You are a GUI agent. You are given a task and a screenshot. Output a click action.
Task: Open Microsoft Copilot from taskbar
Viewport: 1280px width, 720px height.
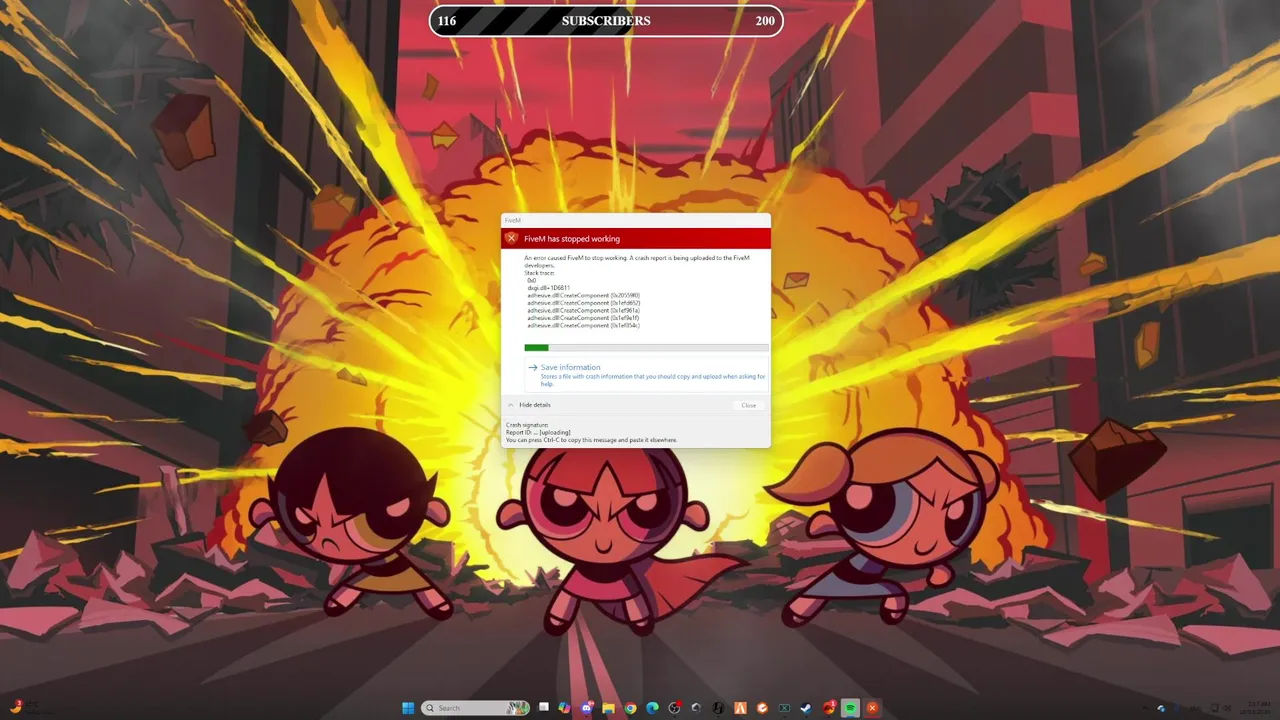tap(565, 708)
